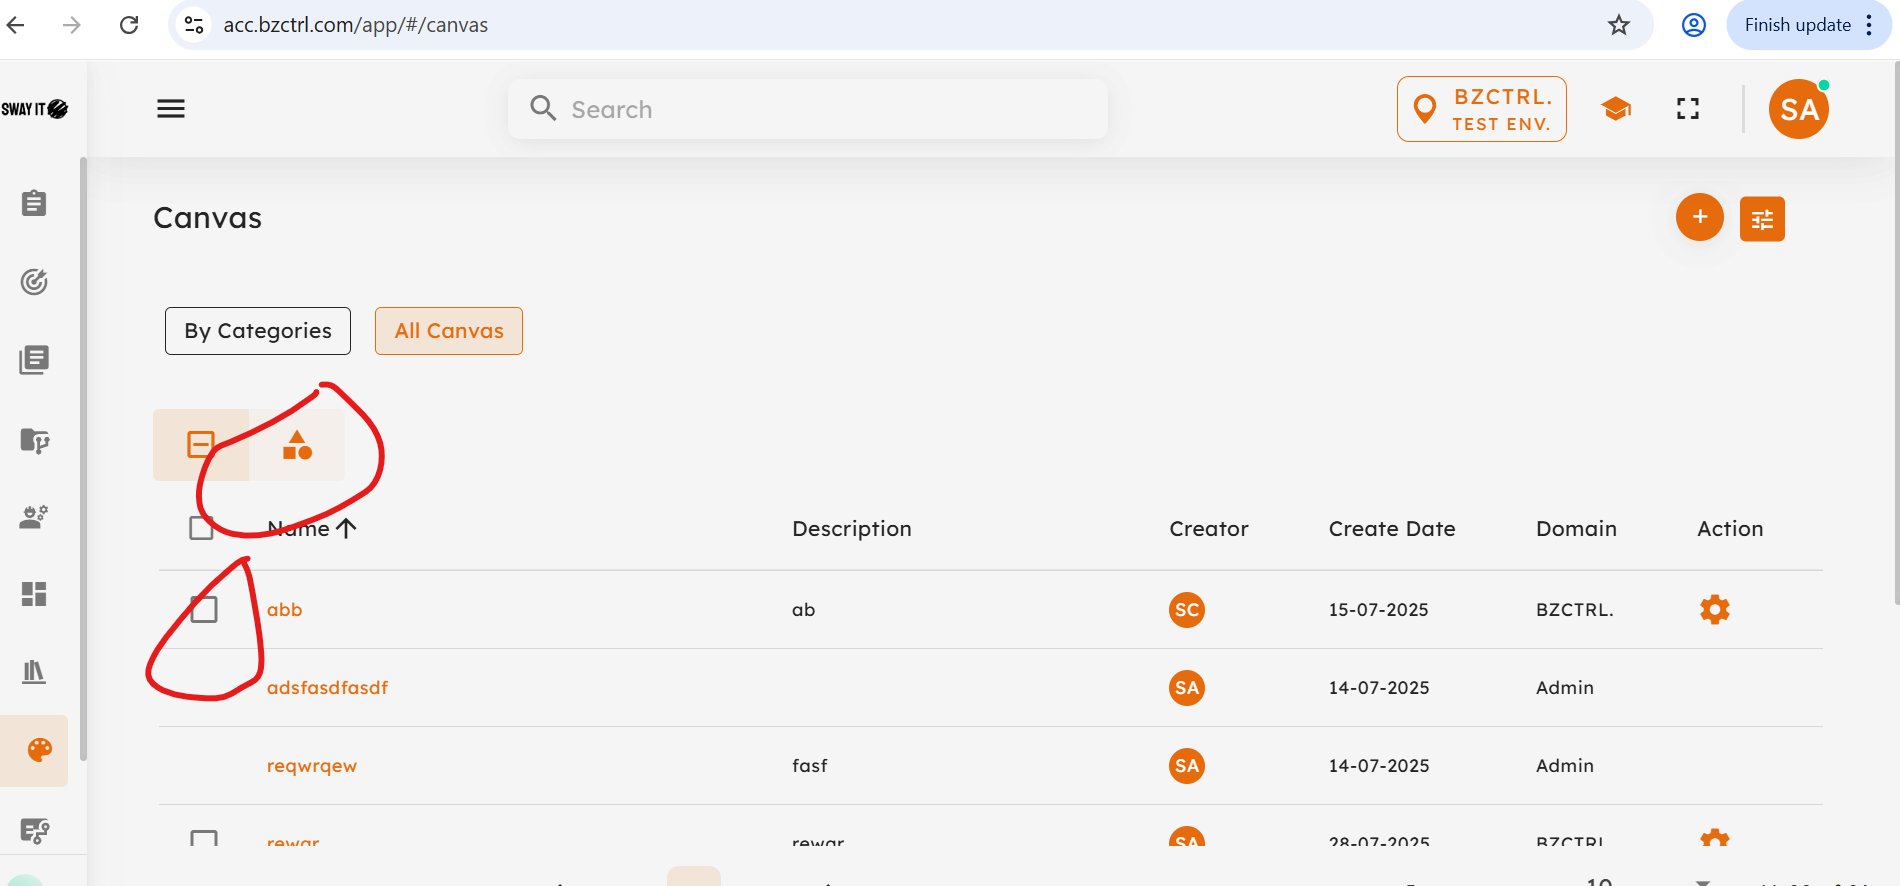
Task: Open the hamburger navigation menu
Action: (171, 109)
